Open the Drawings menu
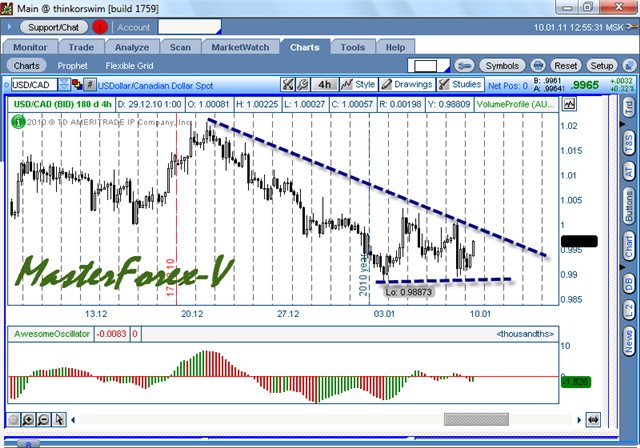The width and height of the screenshot is (640, 448). pos(407,84)
